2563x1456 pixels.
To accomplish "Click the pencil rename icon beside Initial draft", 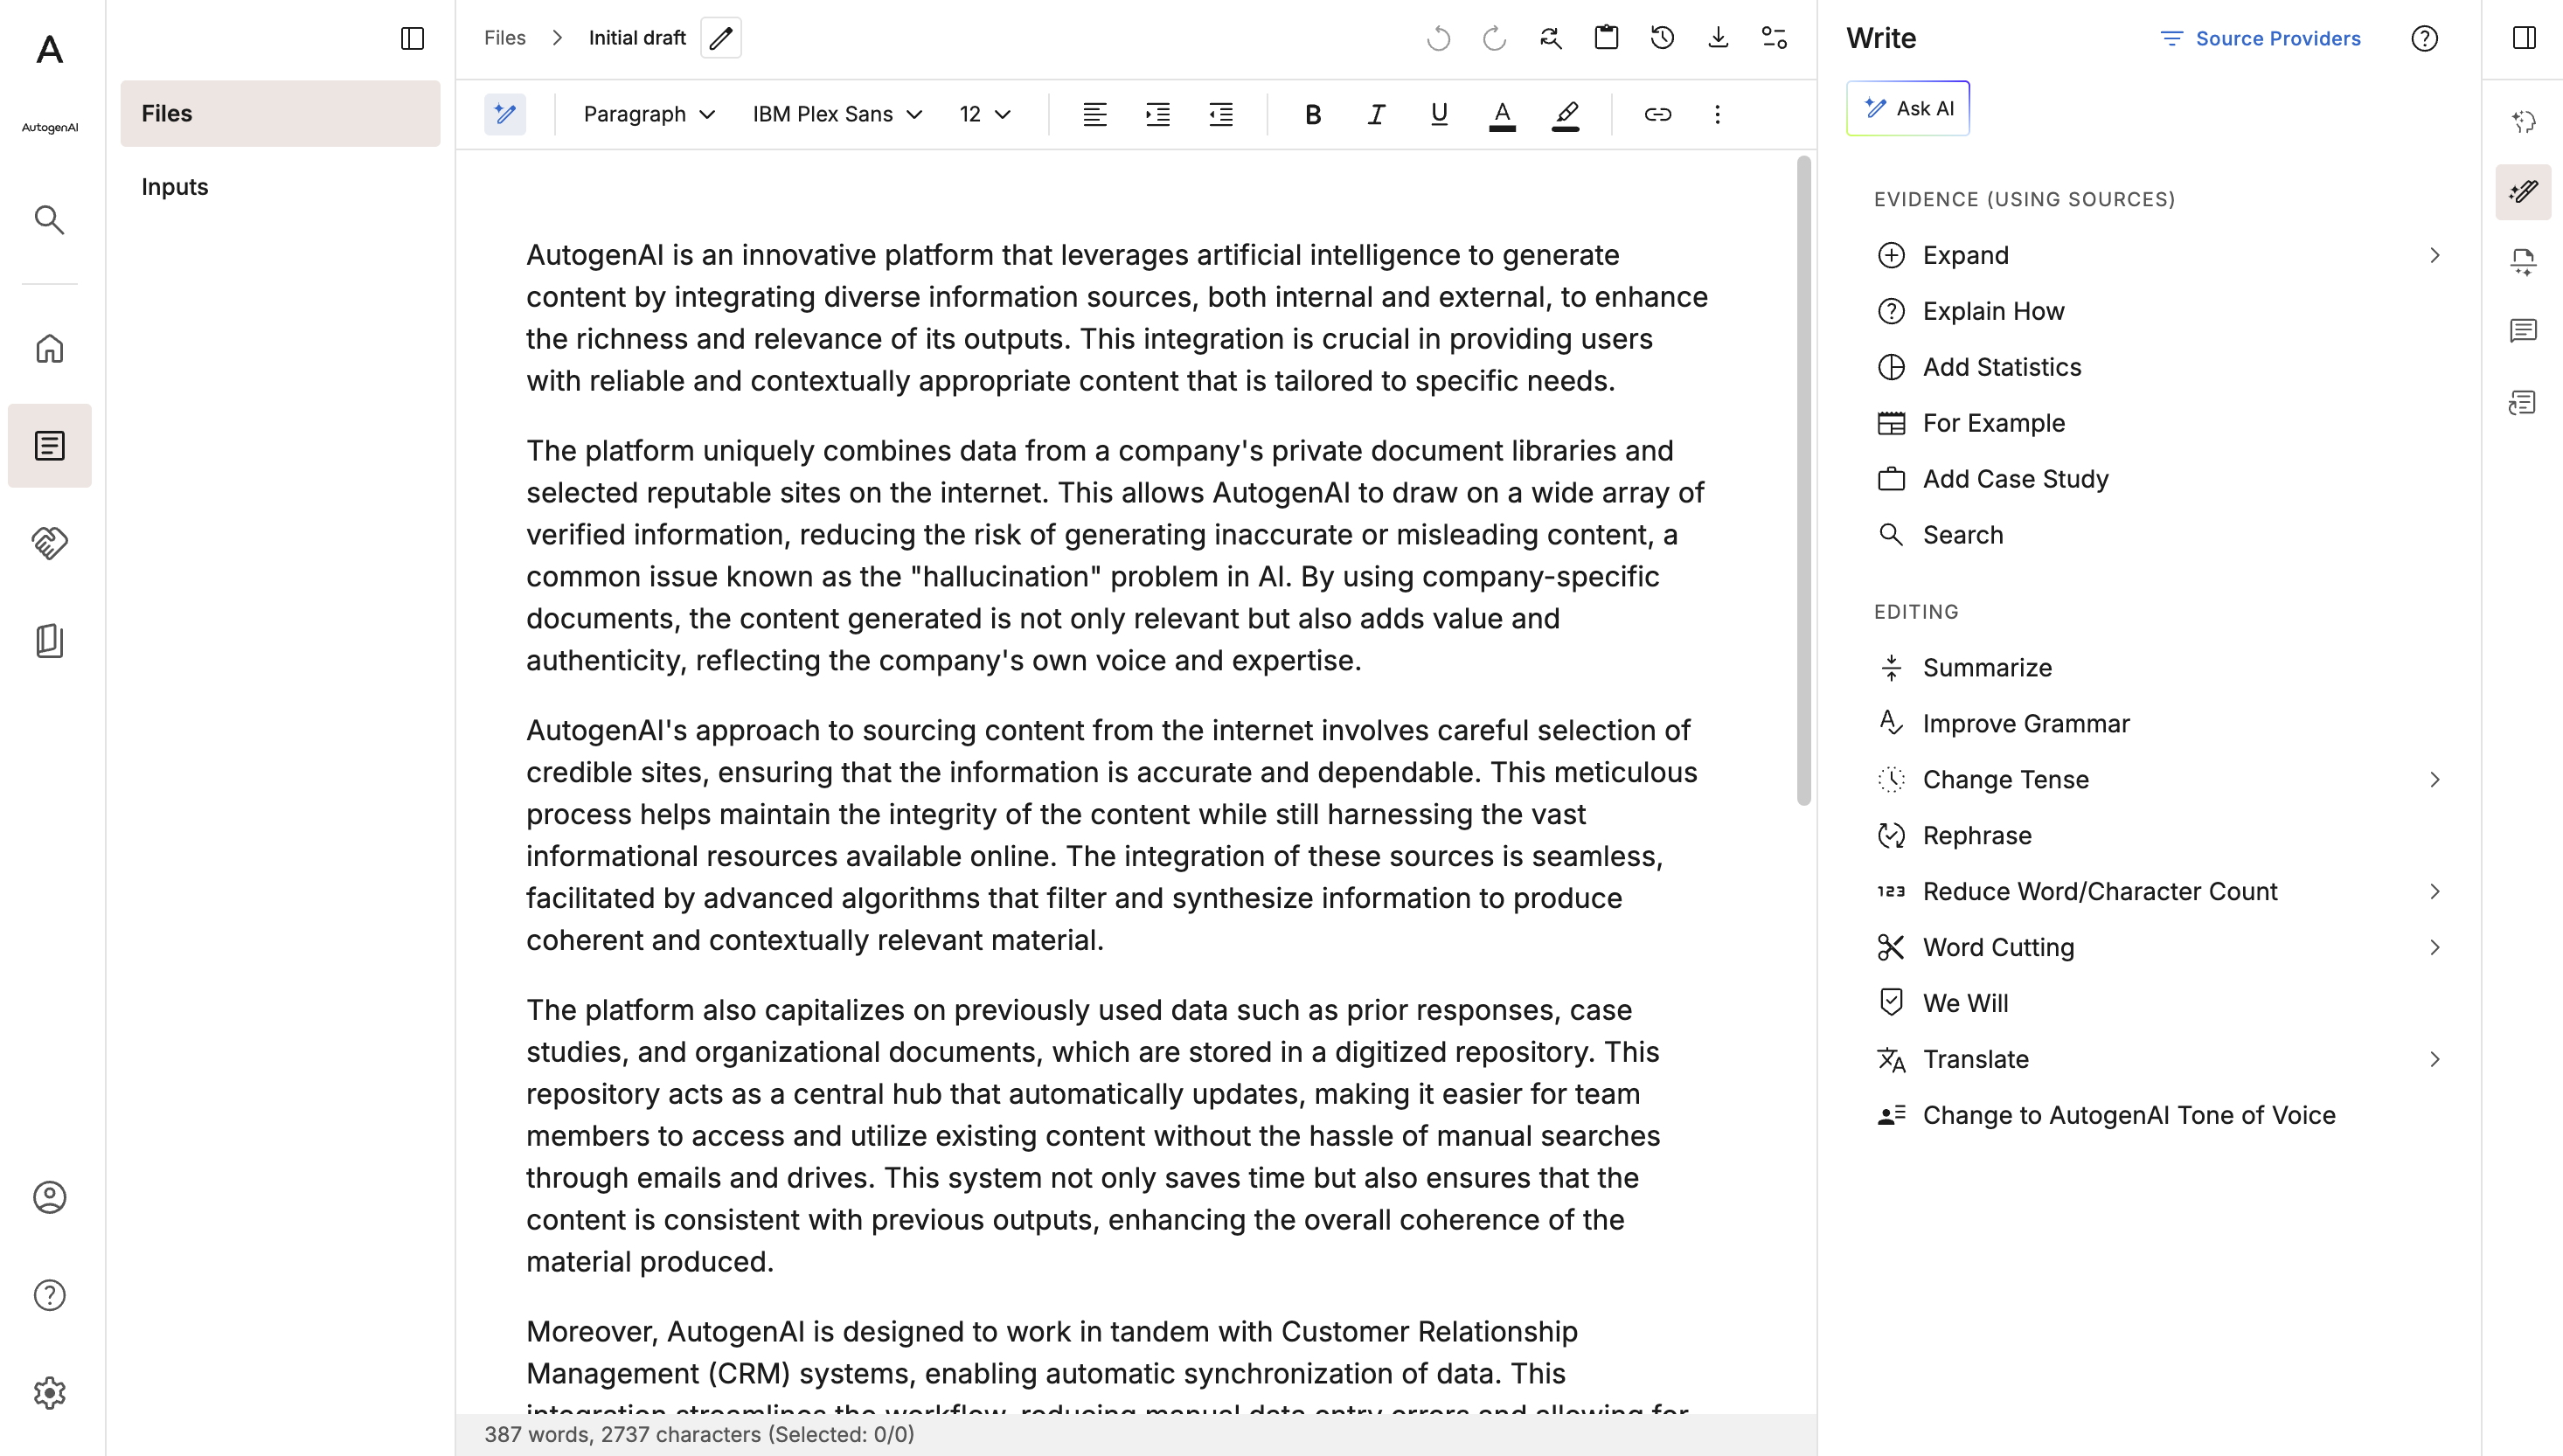I will [x=721, y=38].
